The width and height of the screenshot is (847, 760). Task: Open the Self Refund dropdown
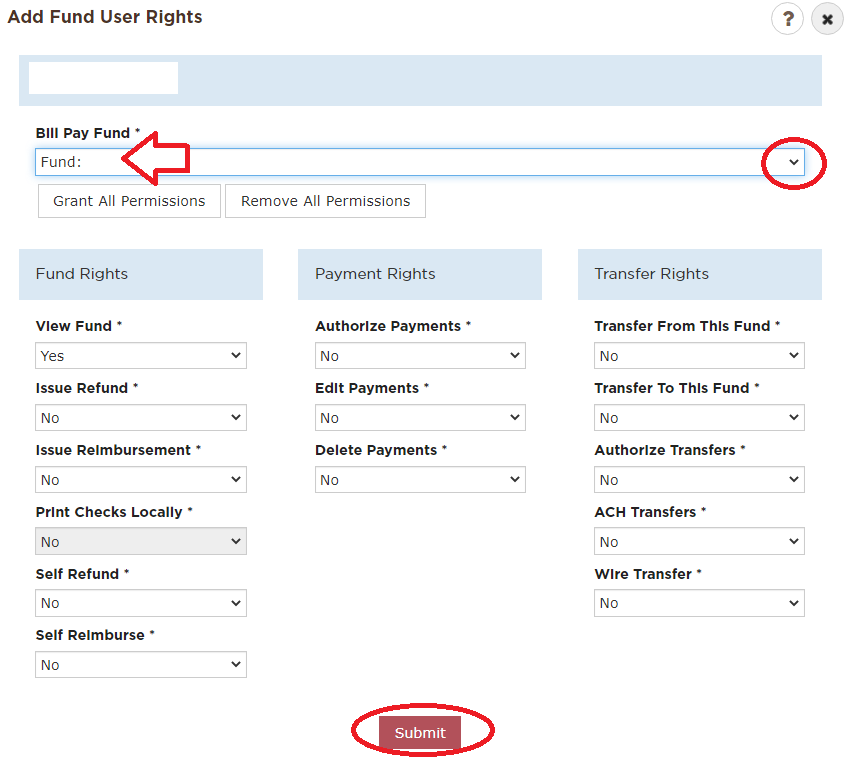[141, 603]
